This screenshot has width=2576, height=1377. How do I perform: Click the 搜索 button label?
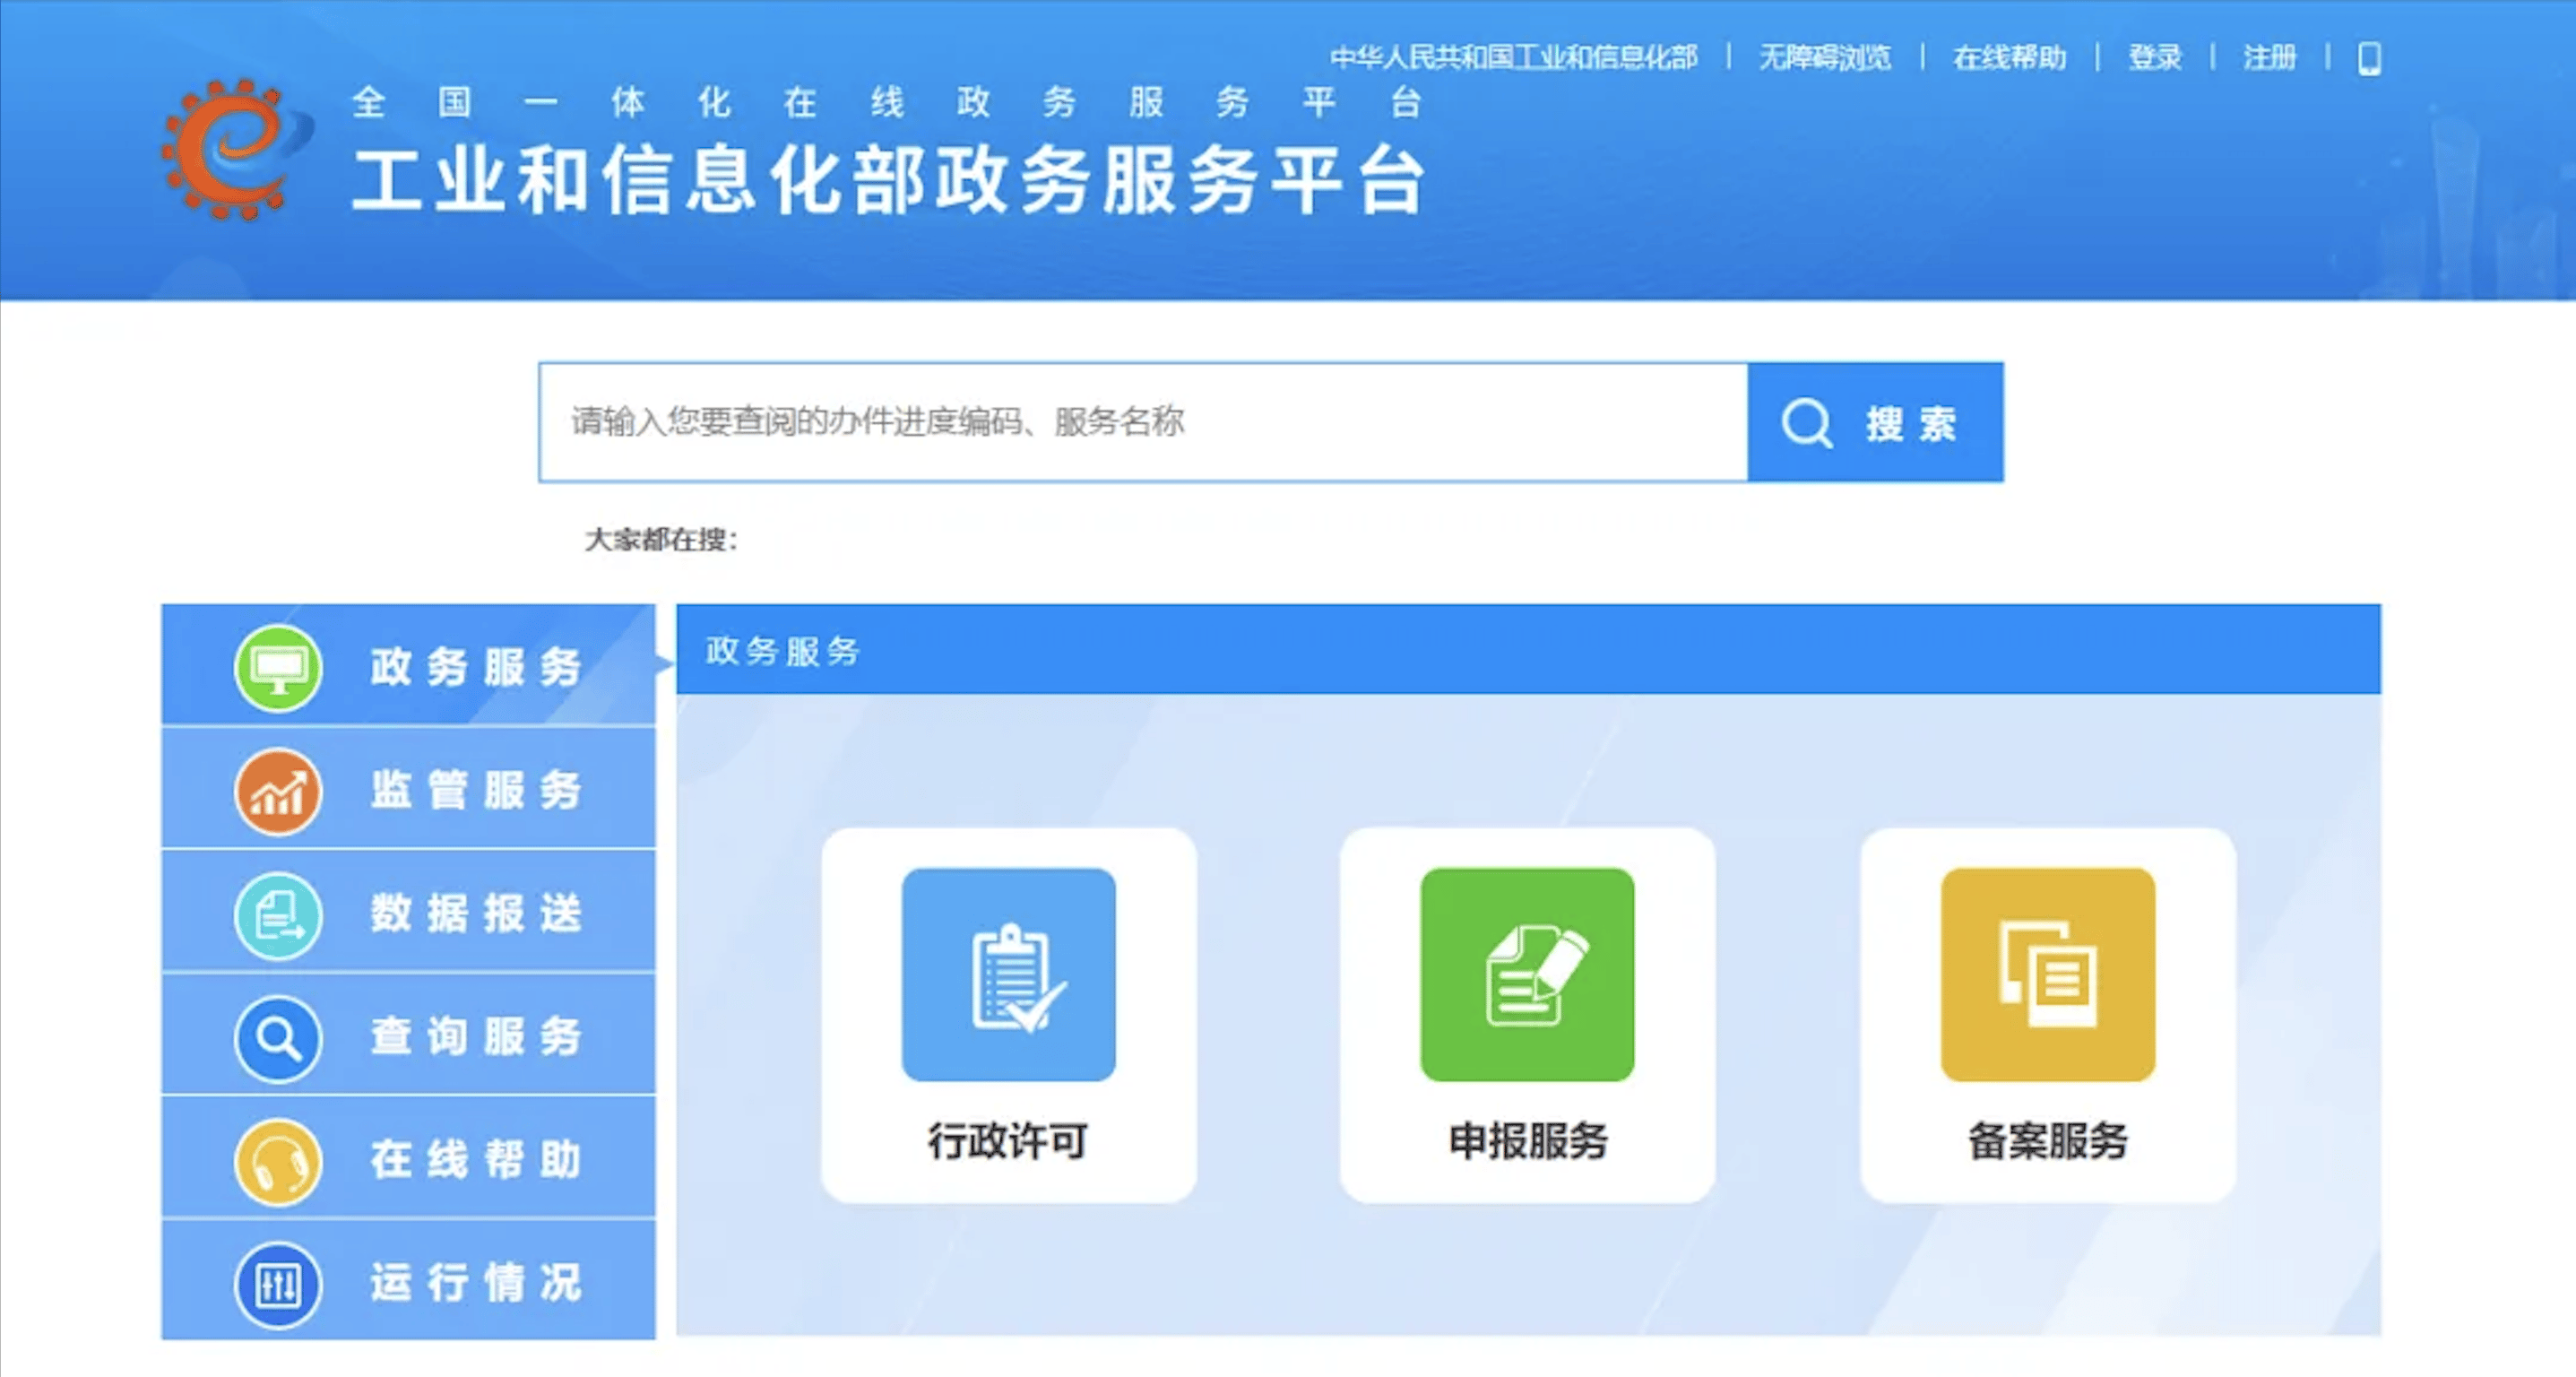pos(1910,424)
